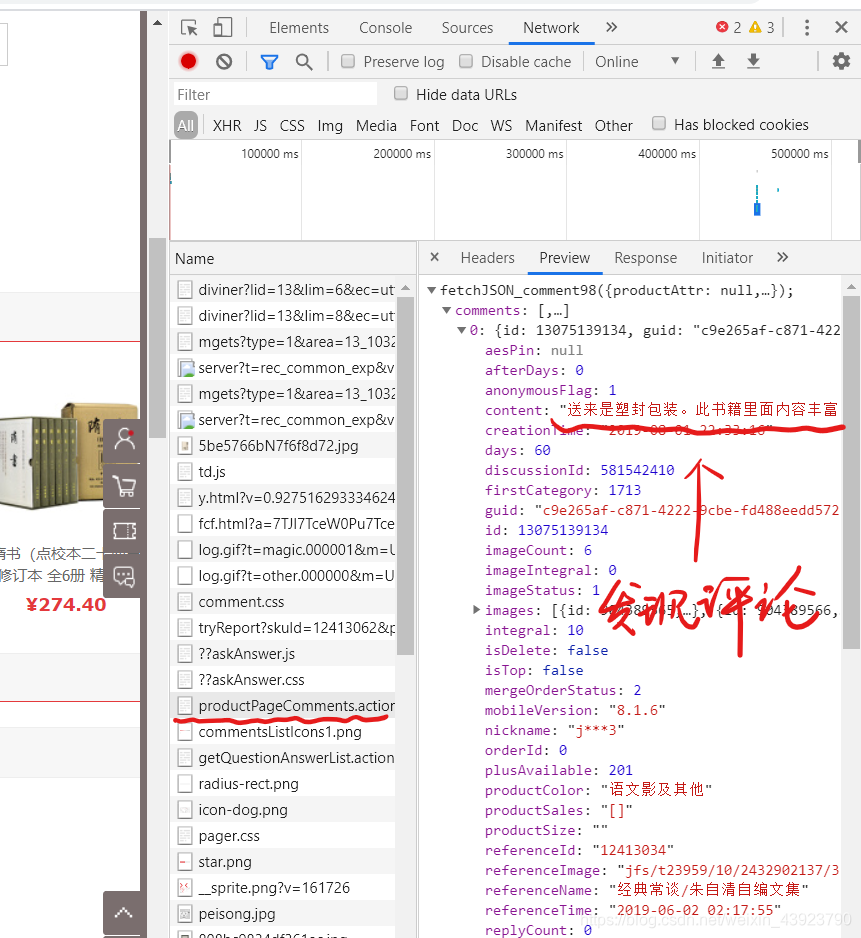Toggle the device emulation toolbar icon
Viewport: 861px width, 938px height.
(222, 27)
